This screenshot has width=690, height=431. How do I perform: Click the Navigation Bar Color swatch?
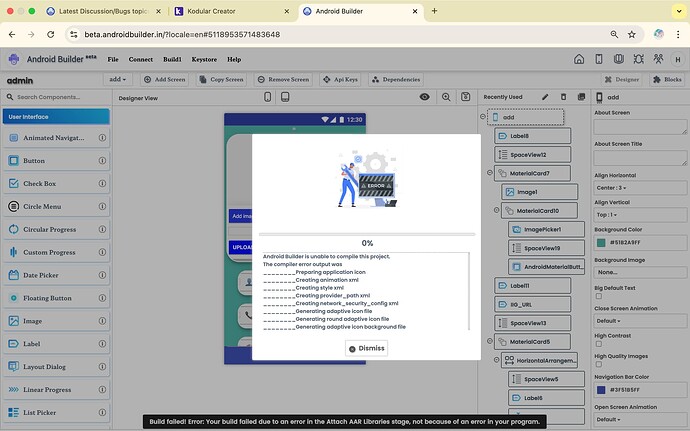point(601,390)
